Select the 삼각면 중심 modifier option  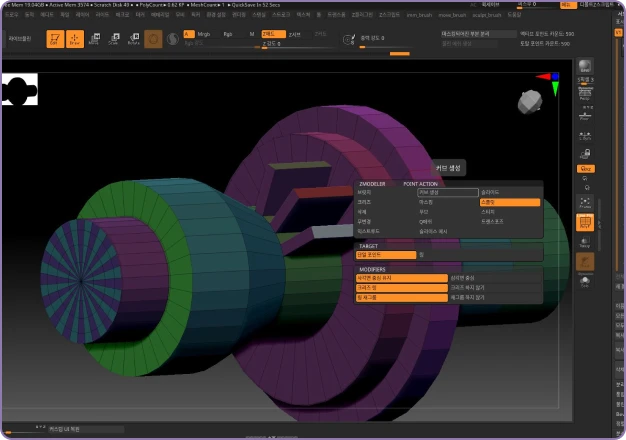pyautogui.click(x=463, y=278)
